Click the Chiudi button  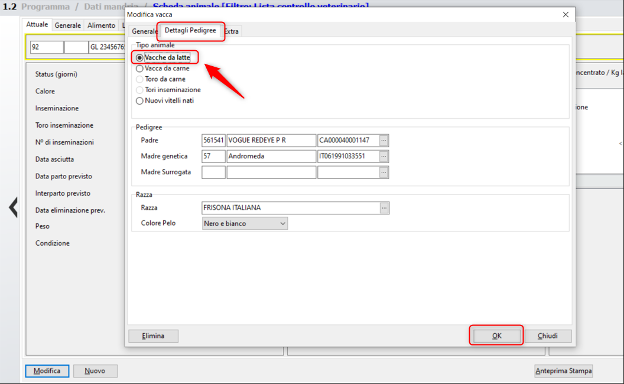tap(548, 336)
